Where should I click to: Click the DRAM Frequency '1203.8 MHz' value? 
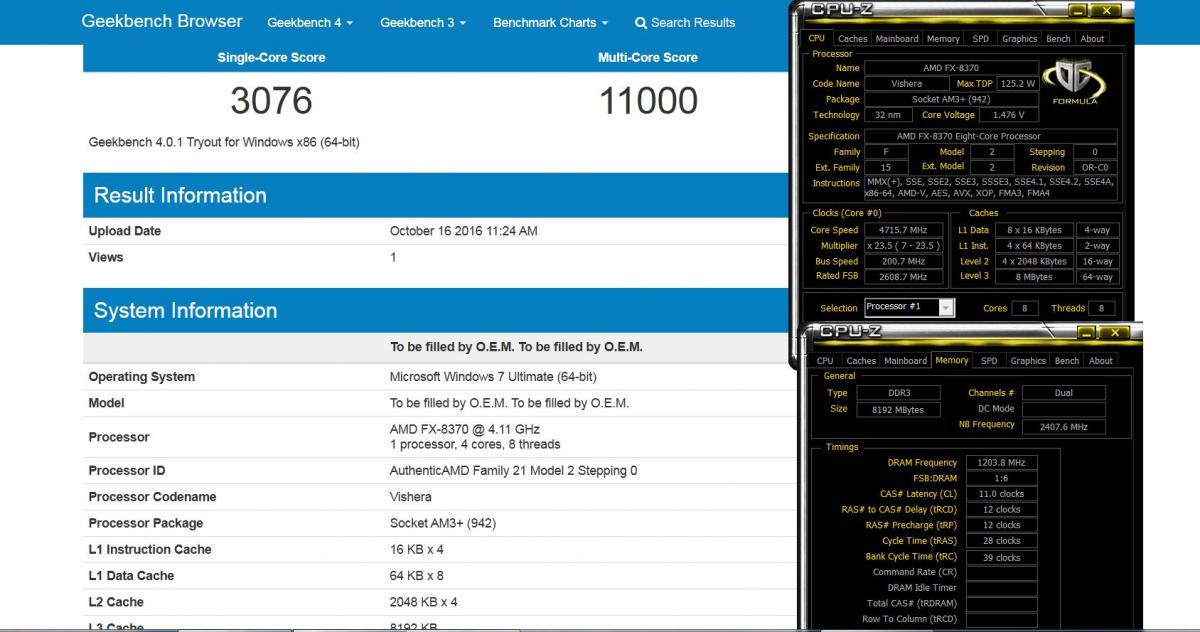[1001, 462]
